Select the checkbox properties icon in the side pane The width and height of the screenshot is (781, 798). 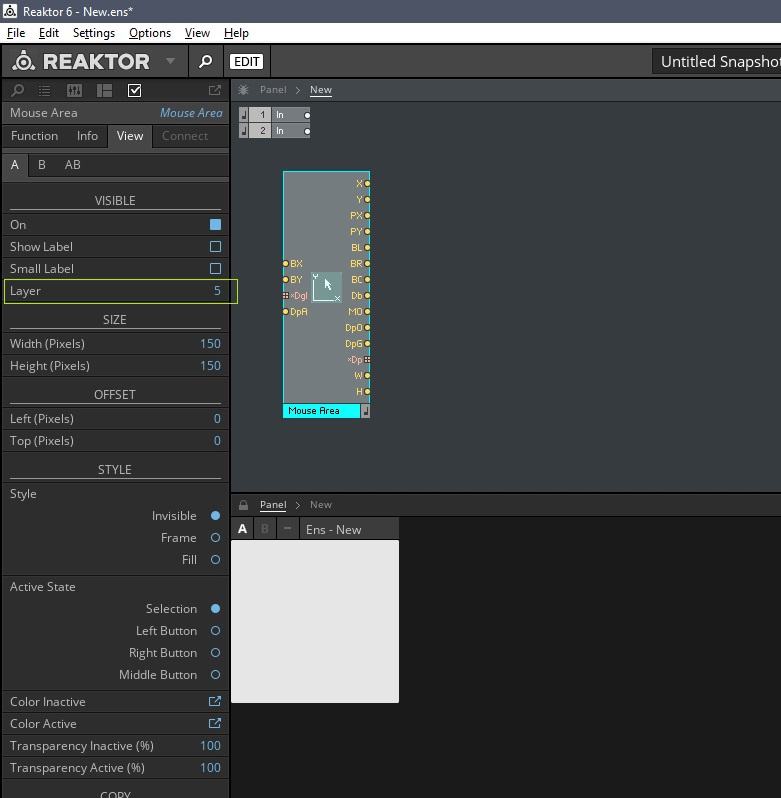(x=134, y=91)
